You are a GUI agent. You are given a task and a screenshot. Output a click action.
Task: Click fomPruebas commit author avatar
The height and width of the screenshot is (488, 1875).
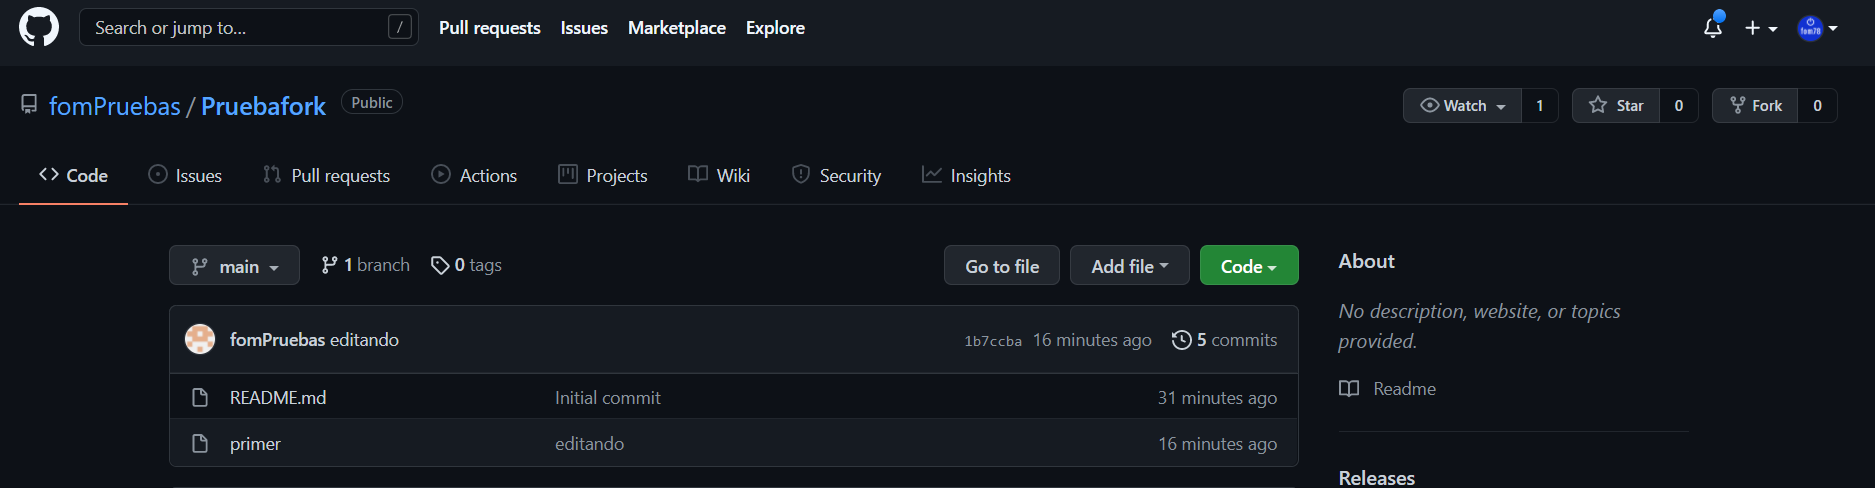click(x=200, y=339)
